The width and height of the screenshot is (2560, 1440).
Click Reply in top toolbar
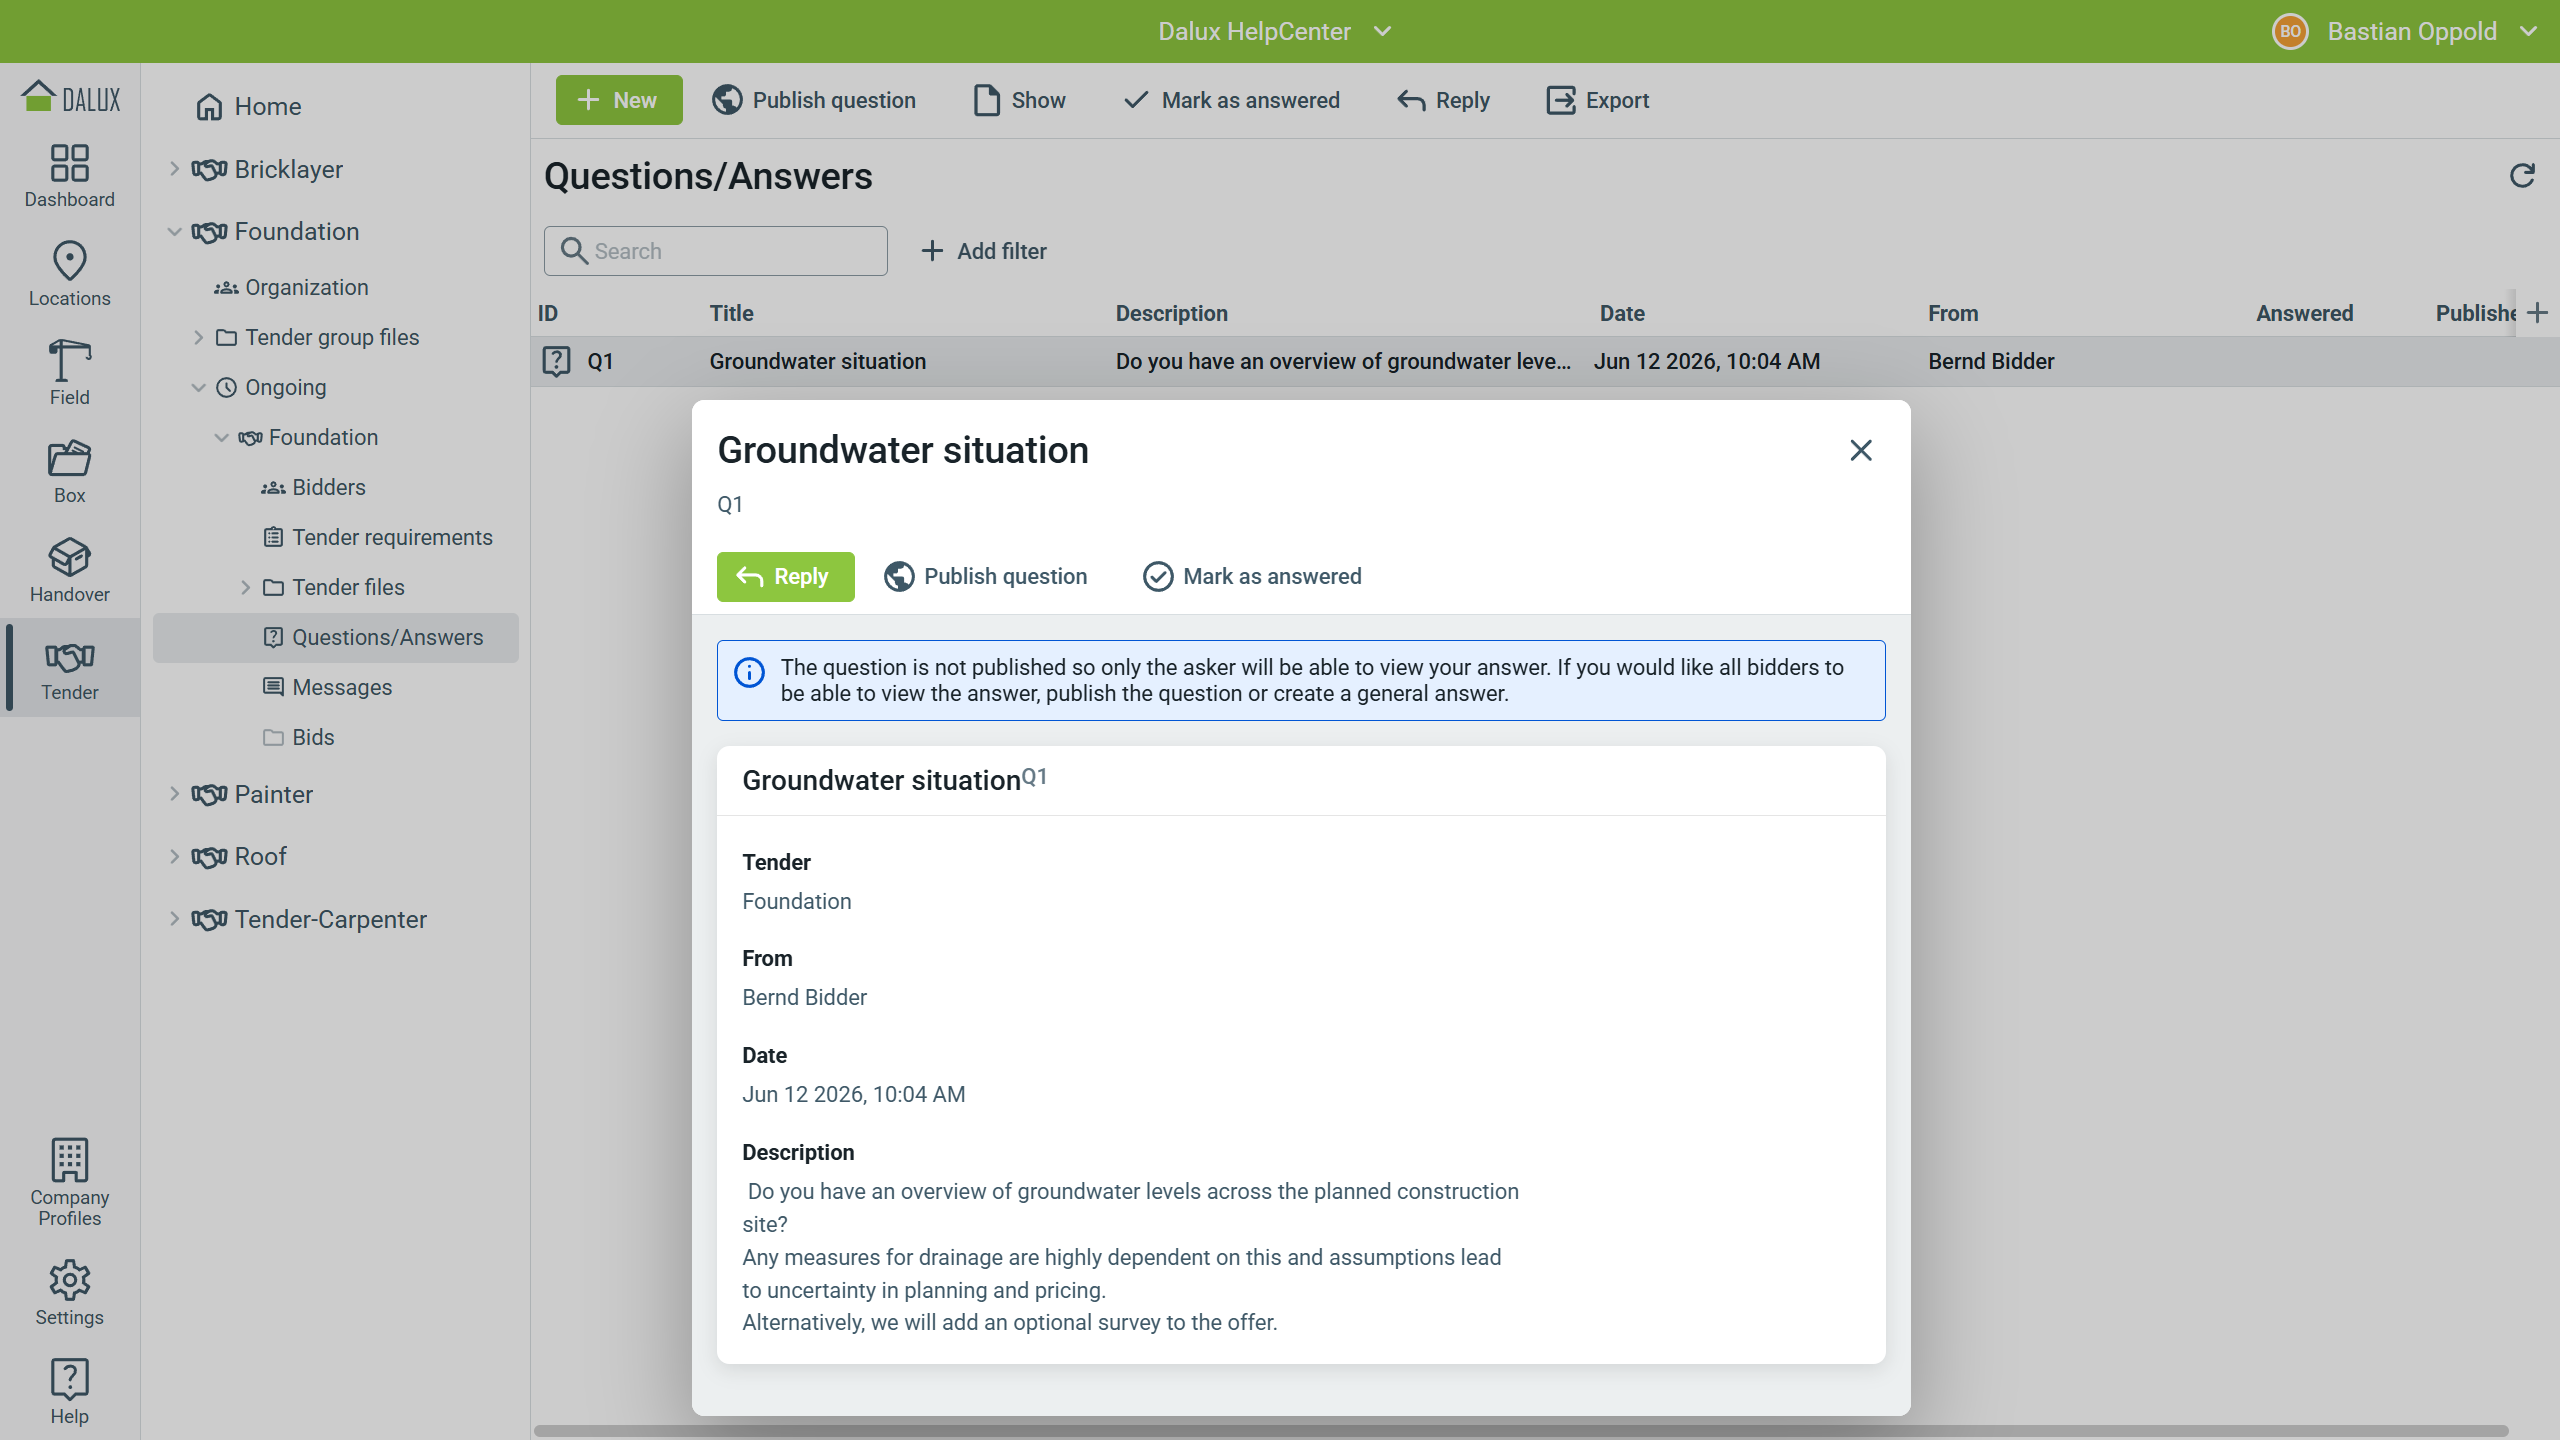point(1444,100)
